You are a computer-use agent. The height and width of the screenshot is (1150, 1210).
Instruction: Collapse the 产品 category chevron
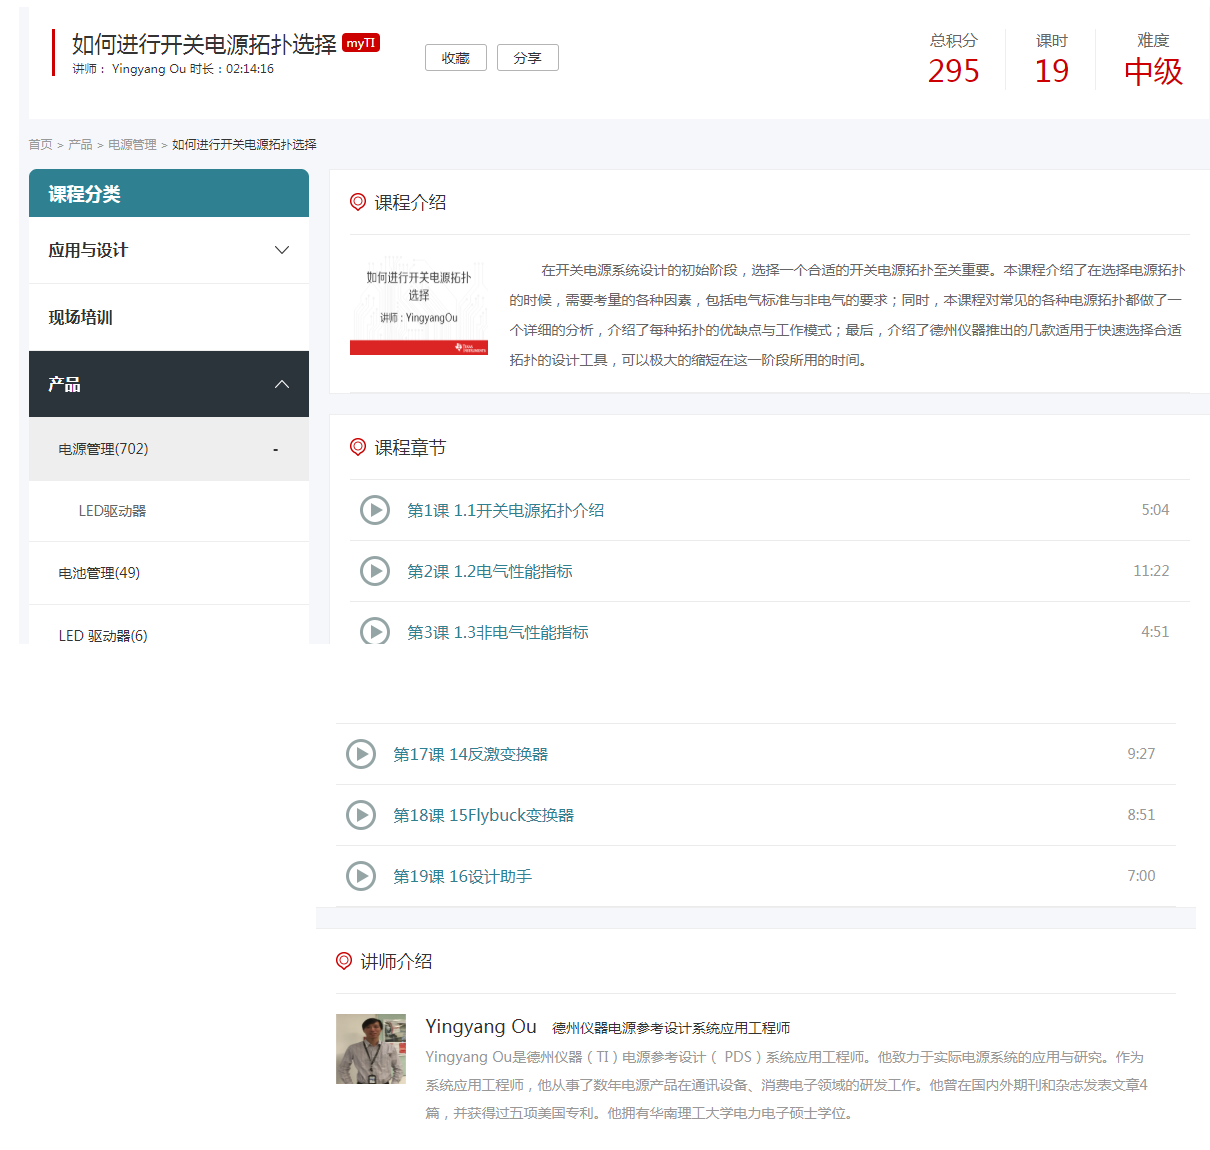click(x=282, y=384)
